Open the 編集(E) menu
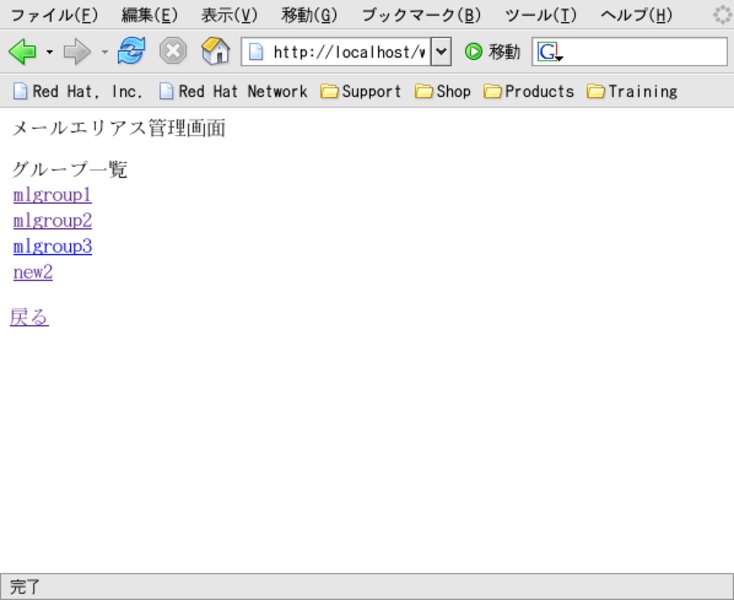734x600 pixels. [x=150, y=15]
